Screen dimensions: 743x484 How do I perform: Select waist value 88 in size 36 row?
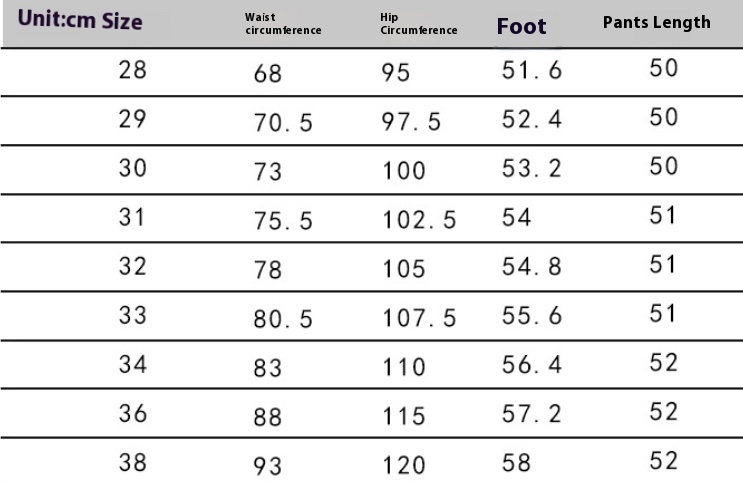point(268,417)
